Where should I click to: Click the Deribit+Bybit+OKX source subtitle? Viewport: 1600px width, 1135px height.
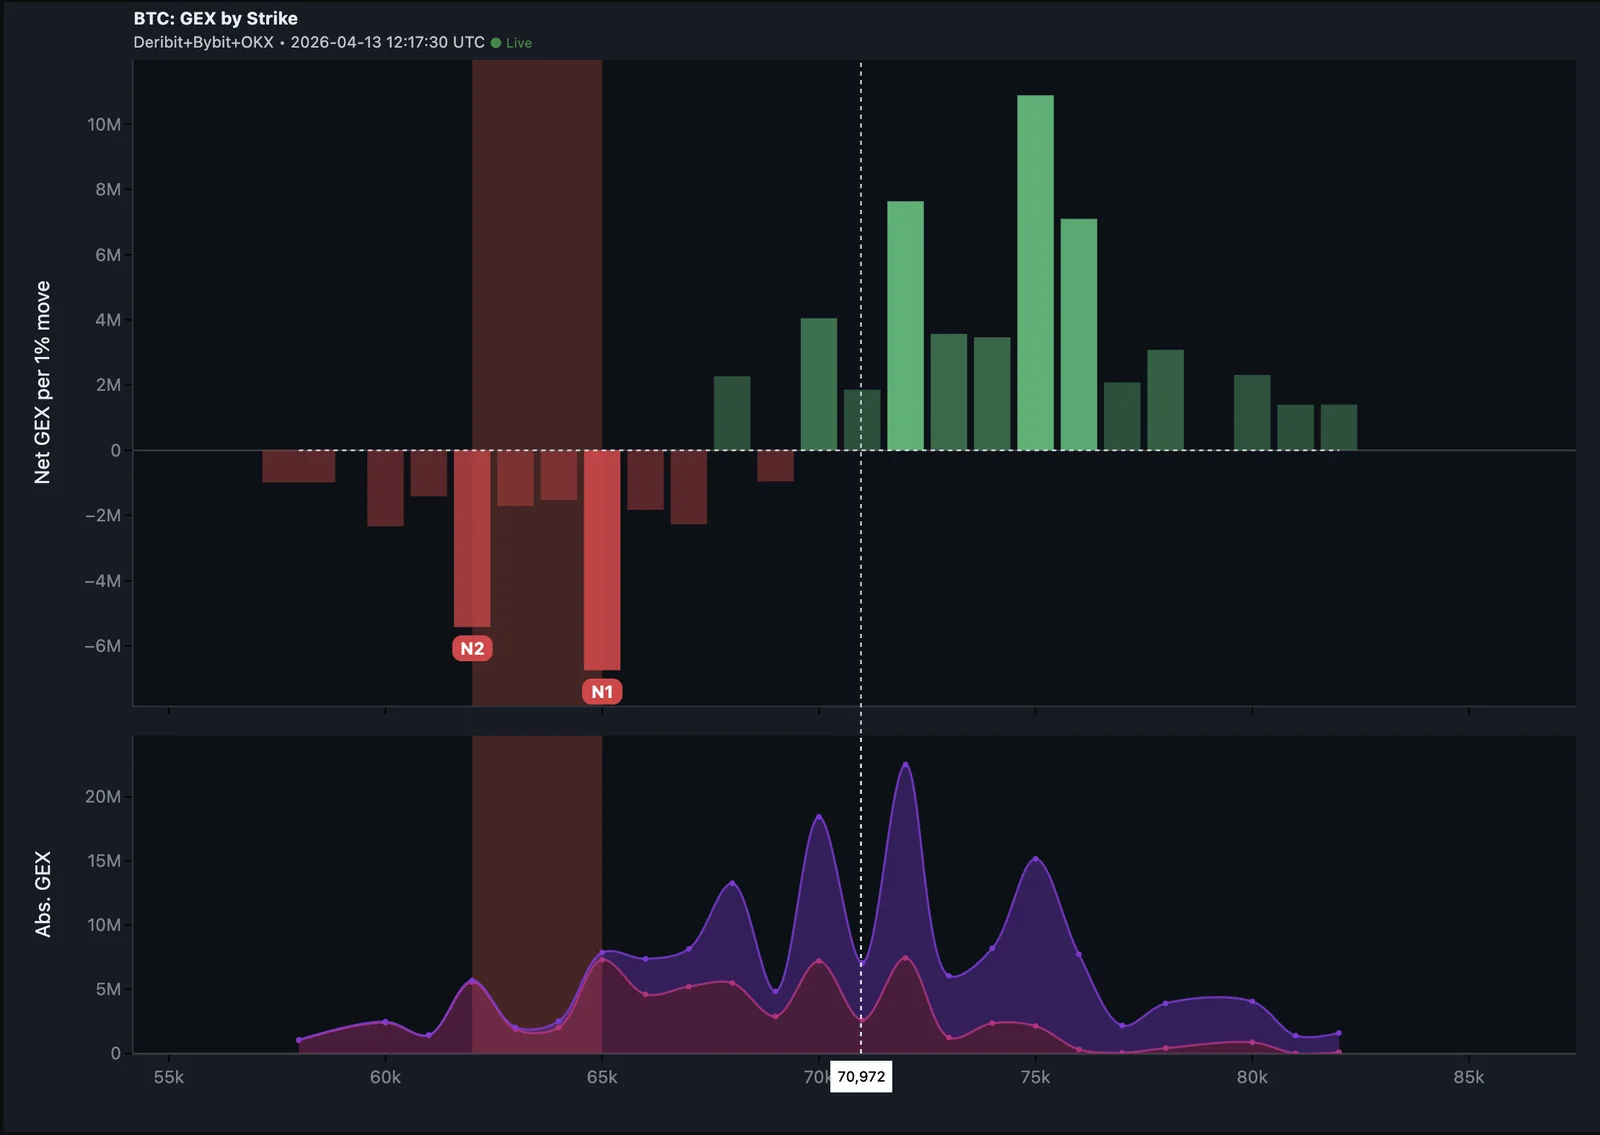pyautogui.click(x=203, y=43)
